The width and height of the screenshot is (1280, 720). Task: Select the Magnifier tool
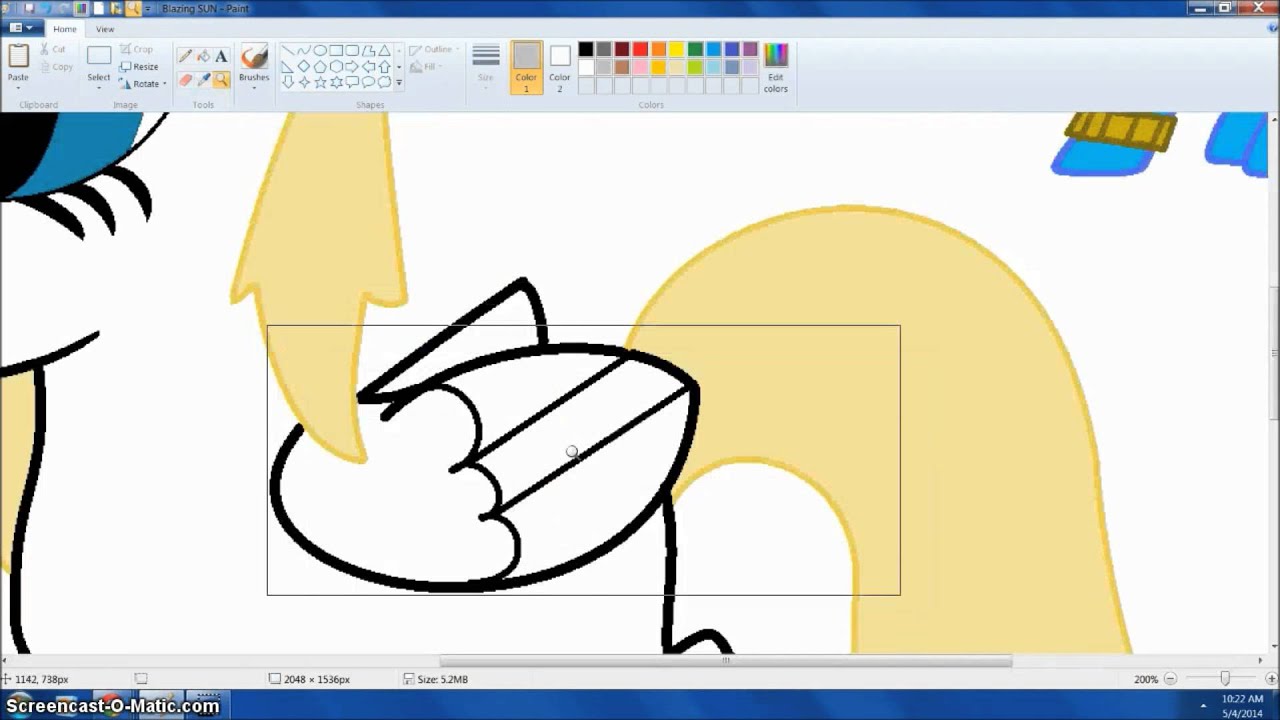click(221, 80)
